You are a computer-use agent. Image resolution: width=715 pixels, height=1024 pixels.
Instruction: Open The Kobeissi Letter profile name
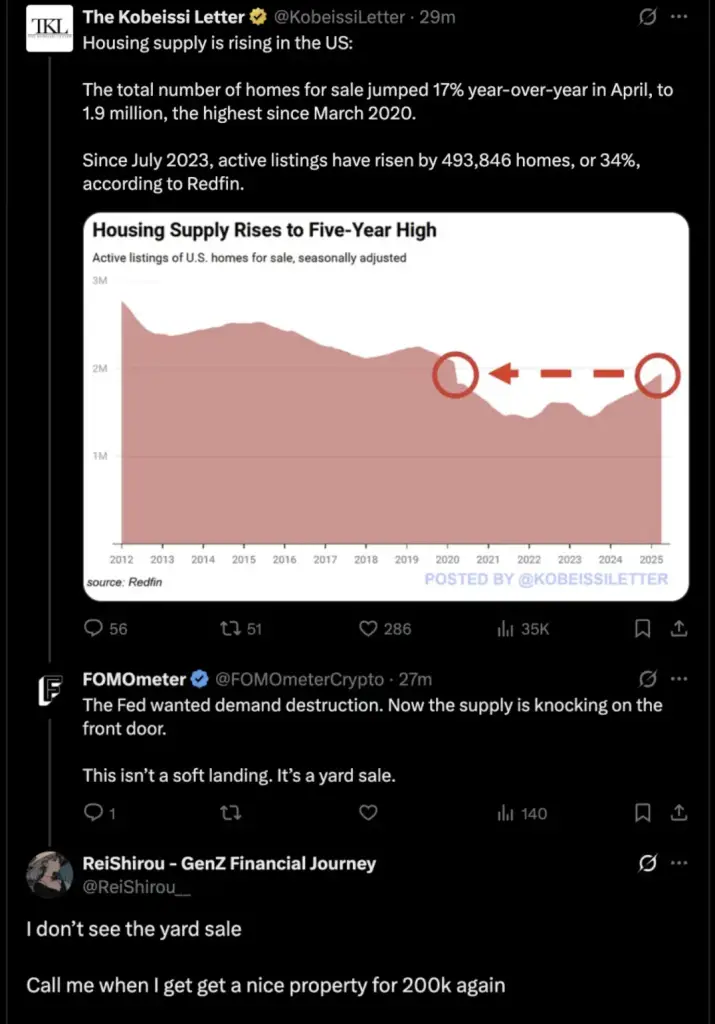point(163,17)
